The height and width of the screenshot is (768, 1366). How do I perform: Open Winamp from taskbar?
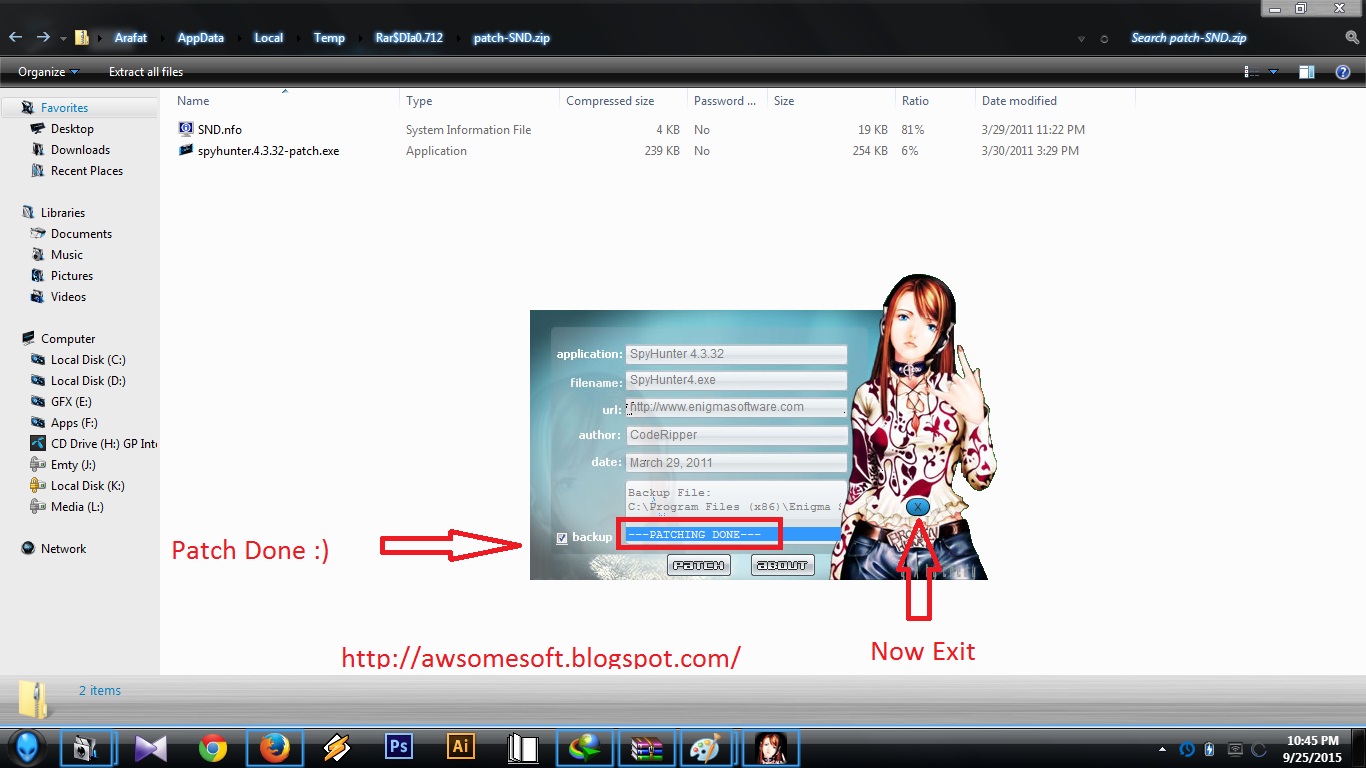336,748
